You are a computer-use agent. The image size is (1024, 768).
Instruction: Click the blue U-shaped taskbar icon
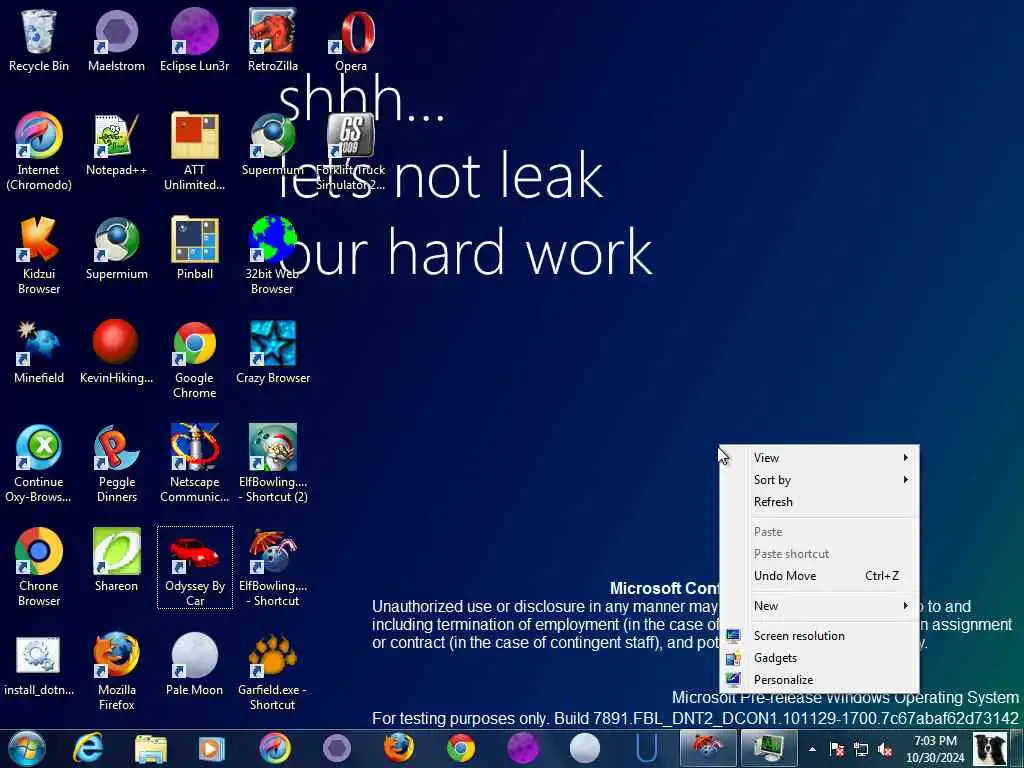[x=647, y=748]
